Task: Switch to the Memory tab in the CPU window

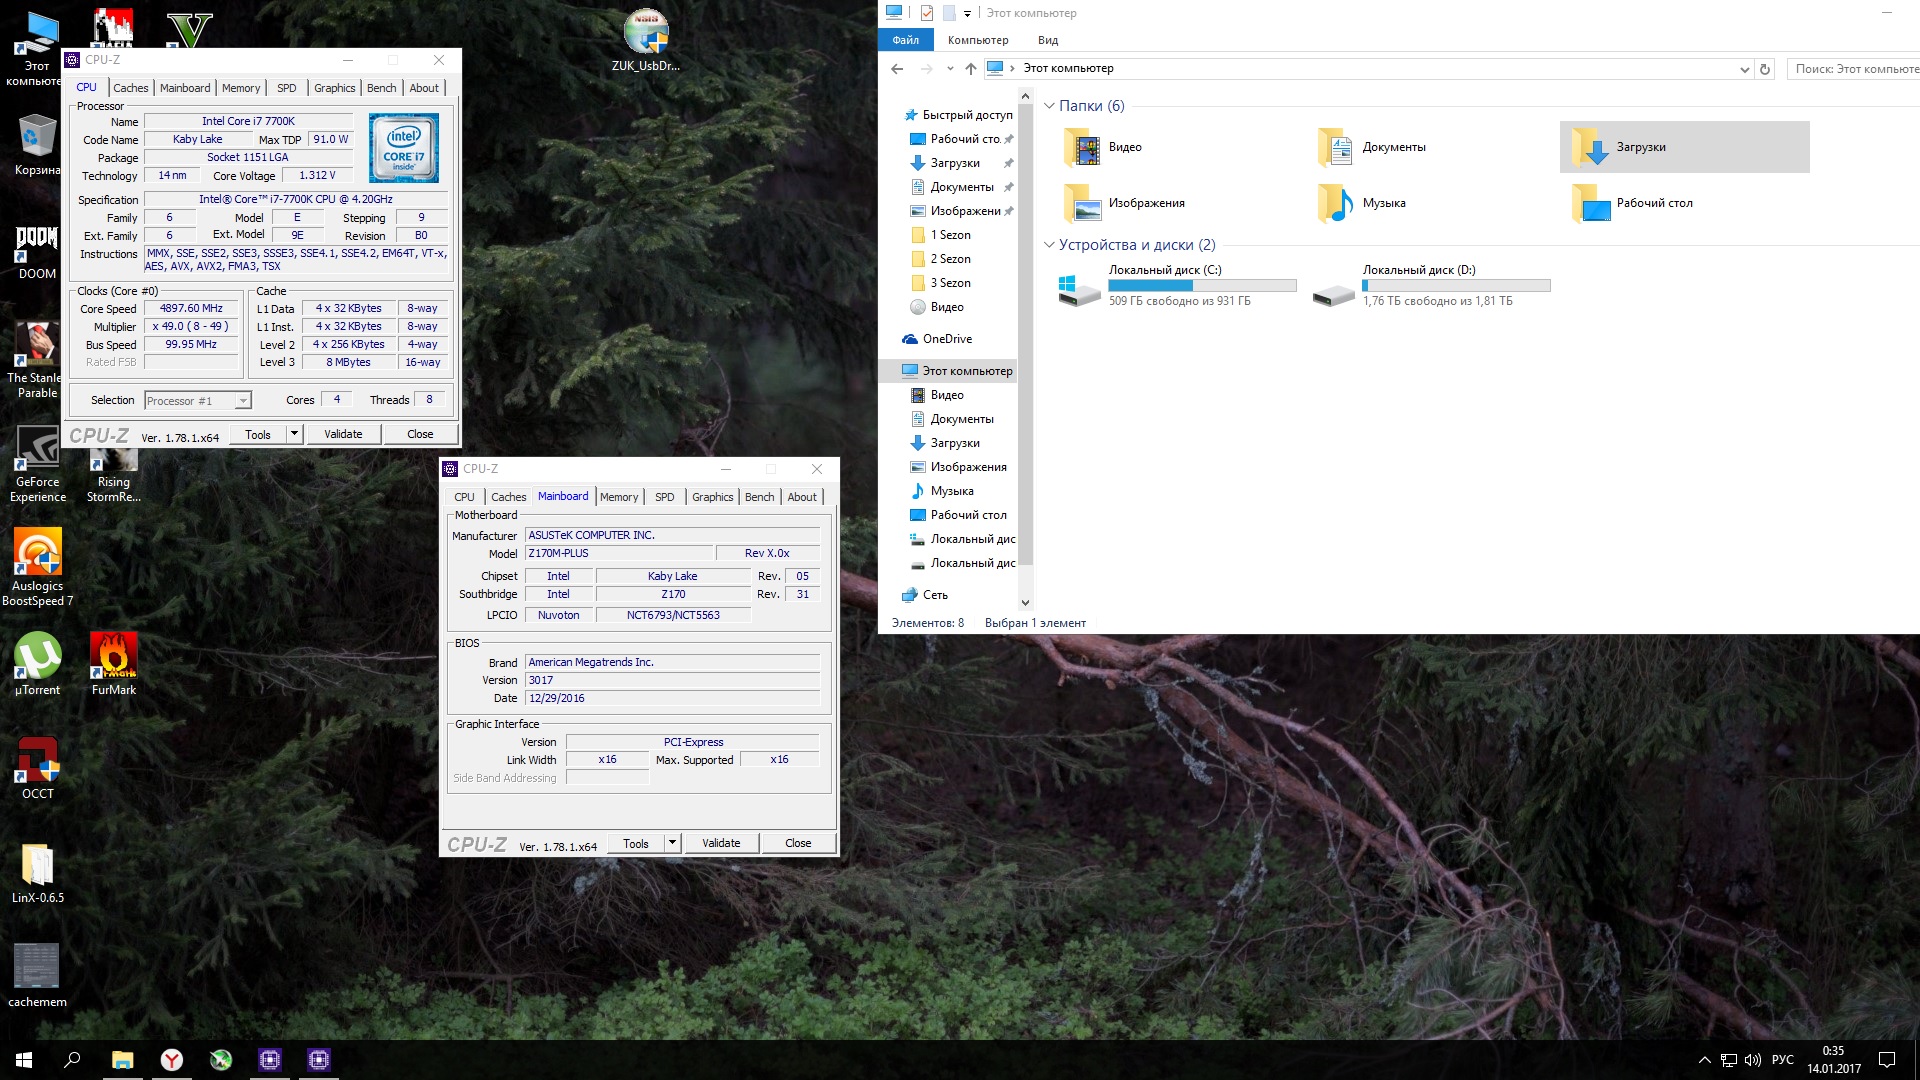Action: (x=240, y=88)
